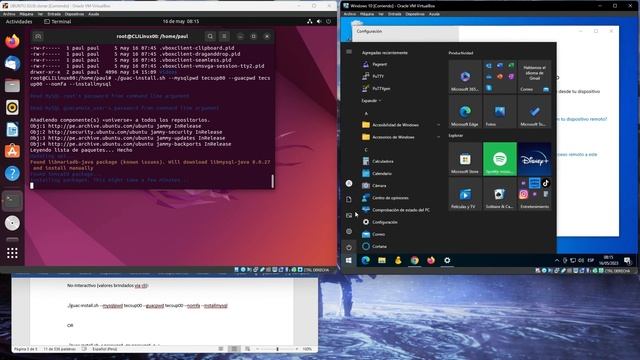Show applications grid in the Ubuntu dock

coord(12,253)
